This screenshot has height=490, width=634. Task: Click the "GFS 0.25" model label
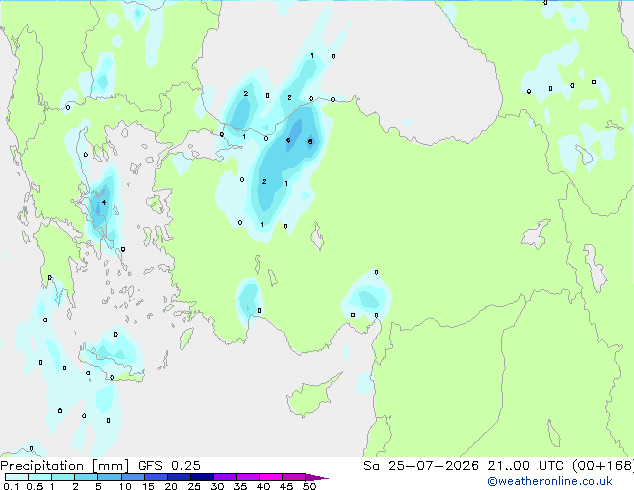point(169,466)
